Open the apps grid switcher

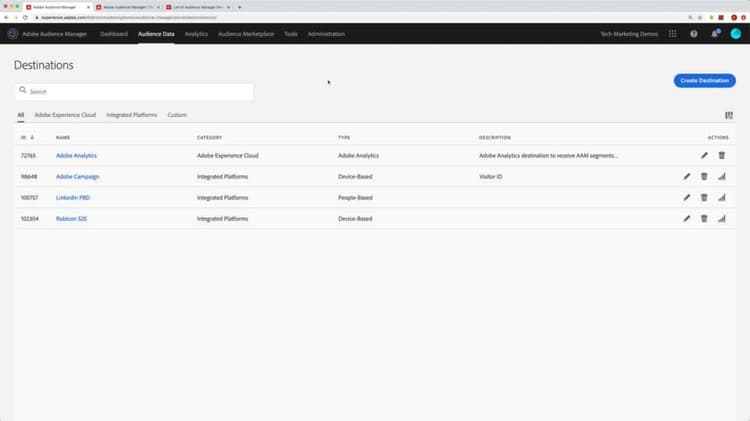pyautogui.click(x=673, y=34)
